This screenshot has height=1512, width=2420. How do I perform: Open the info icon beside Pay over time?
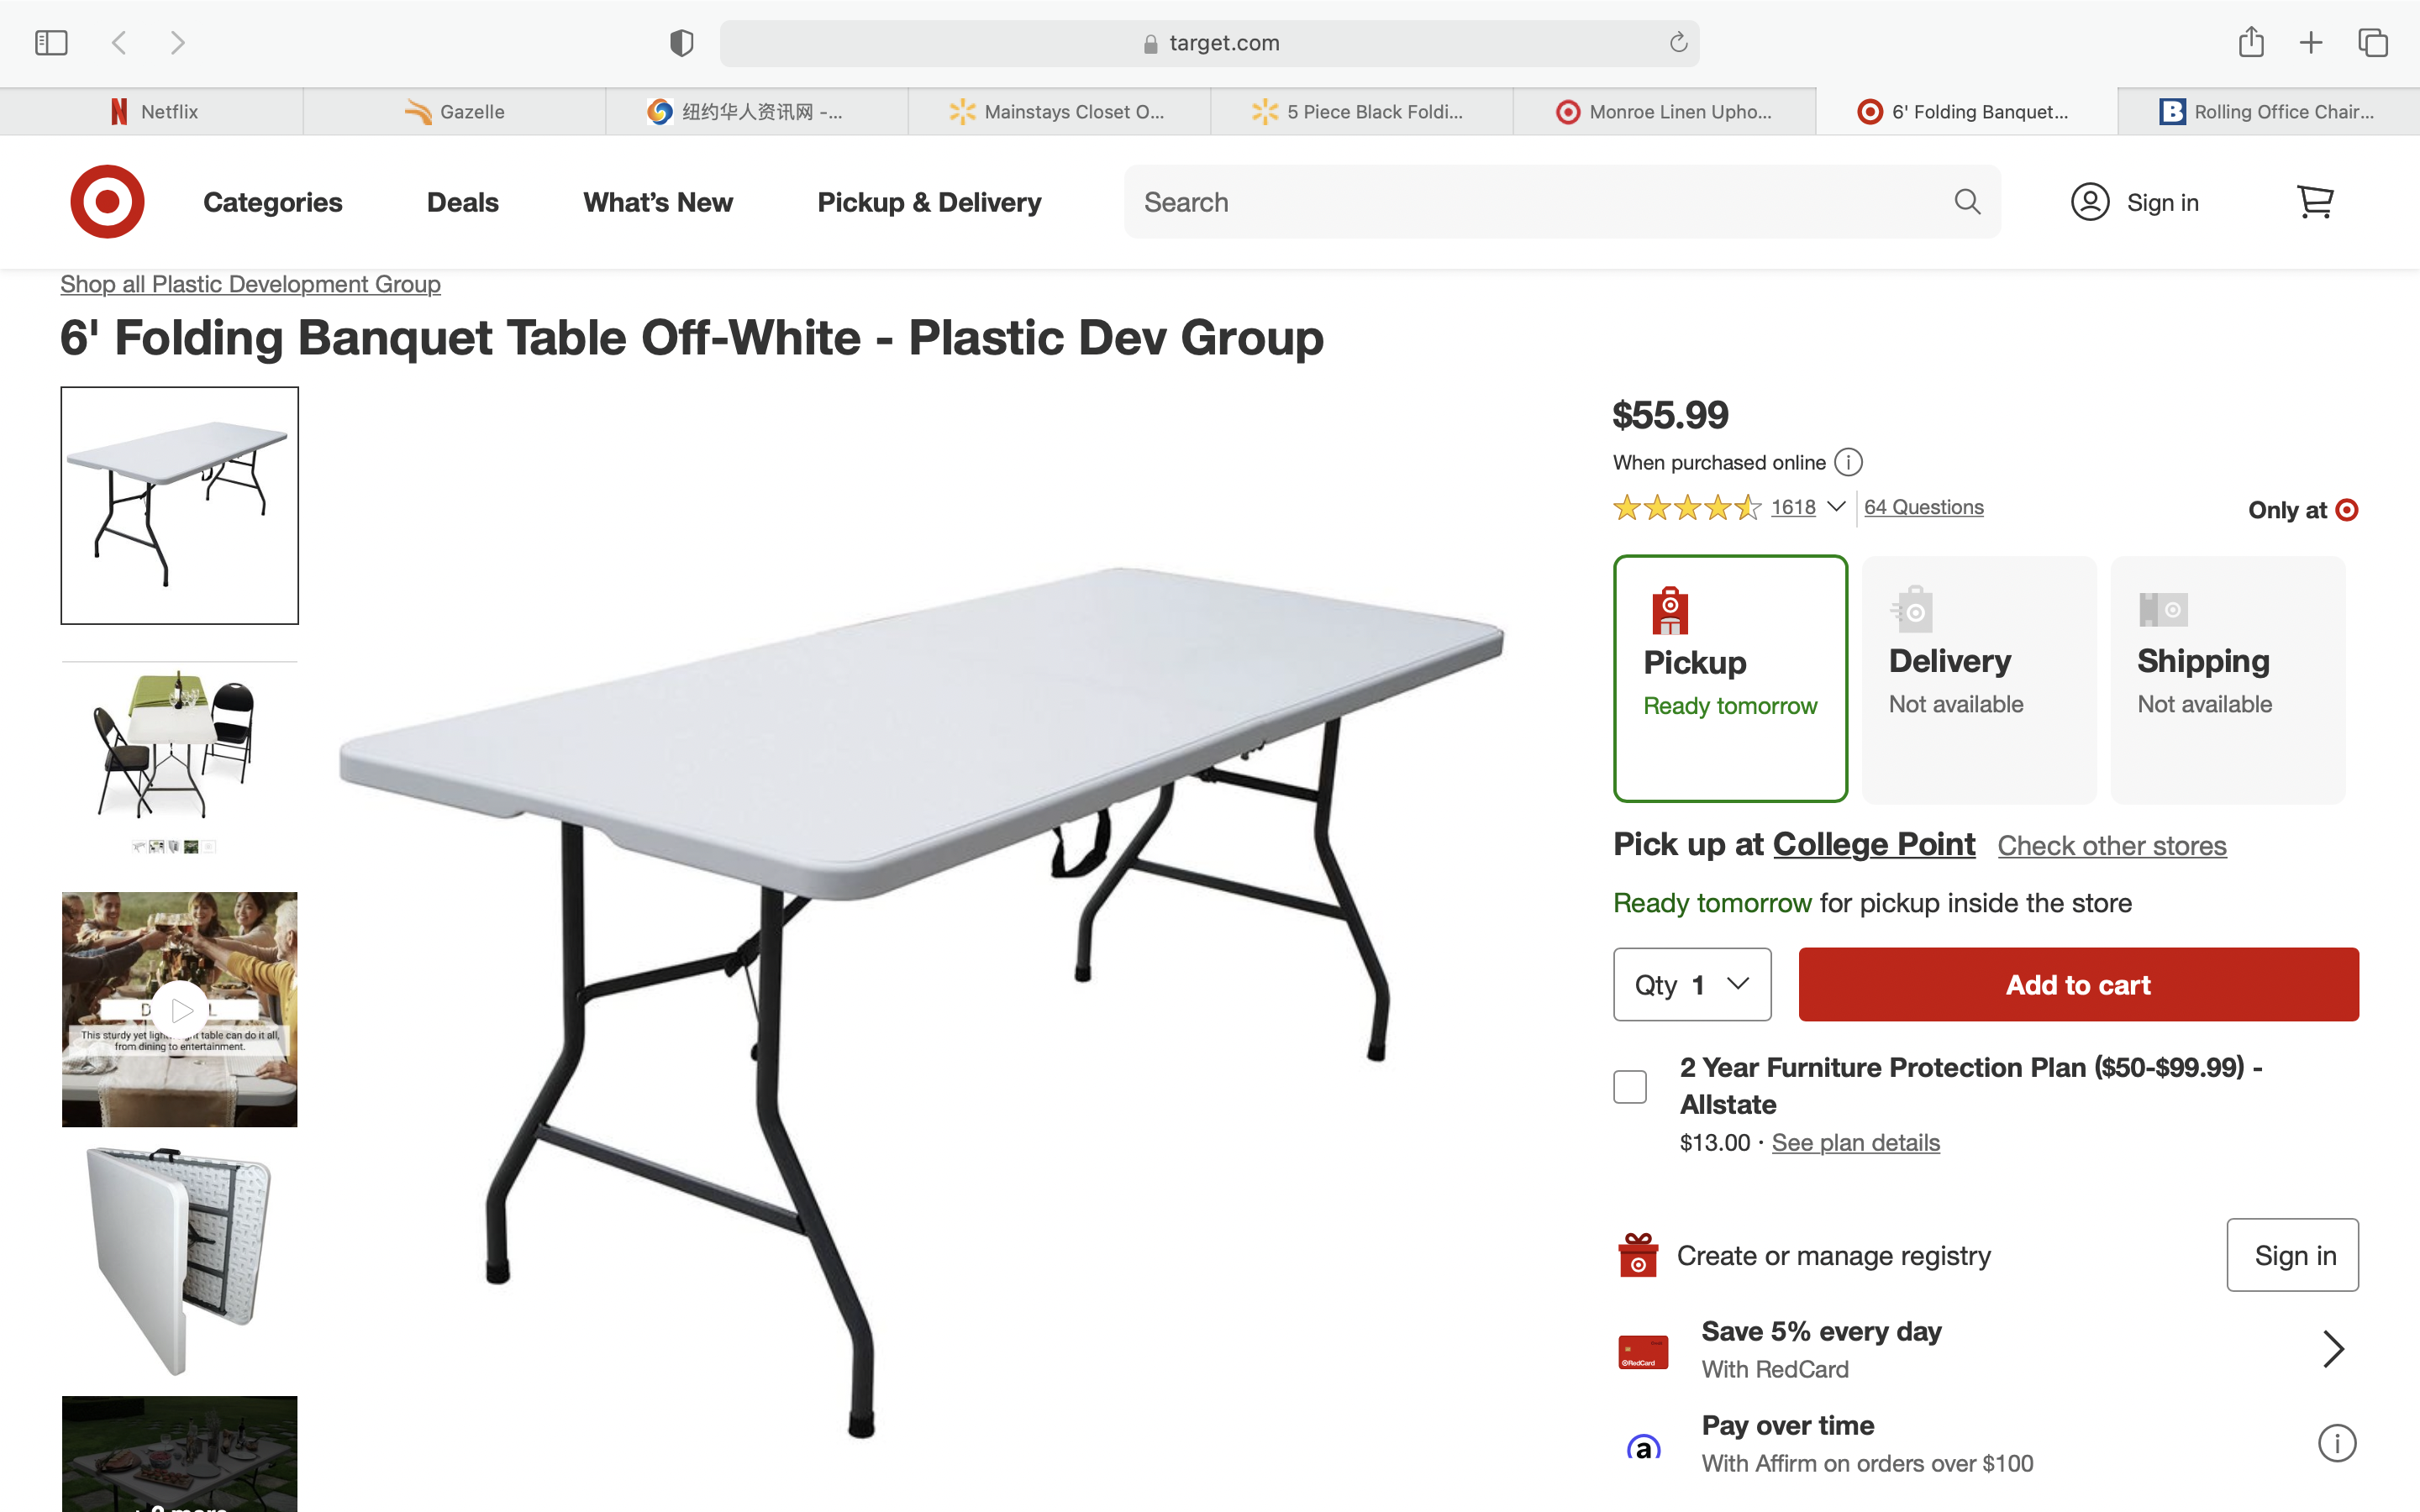2336,1443
